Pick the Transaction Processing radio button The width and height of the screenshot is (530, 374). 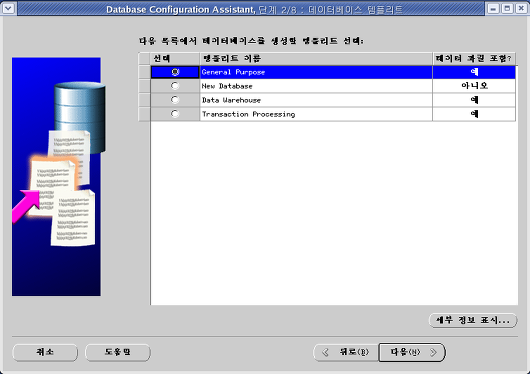click(x=175, y=114)
